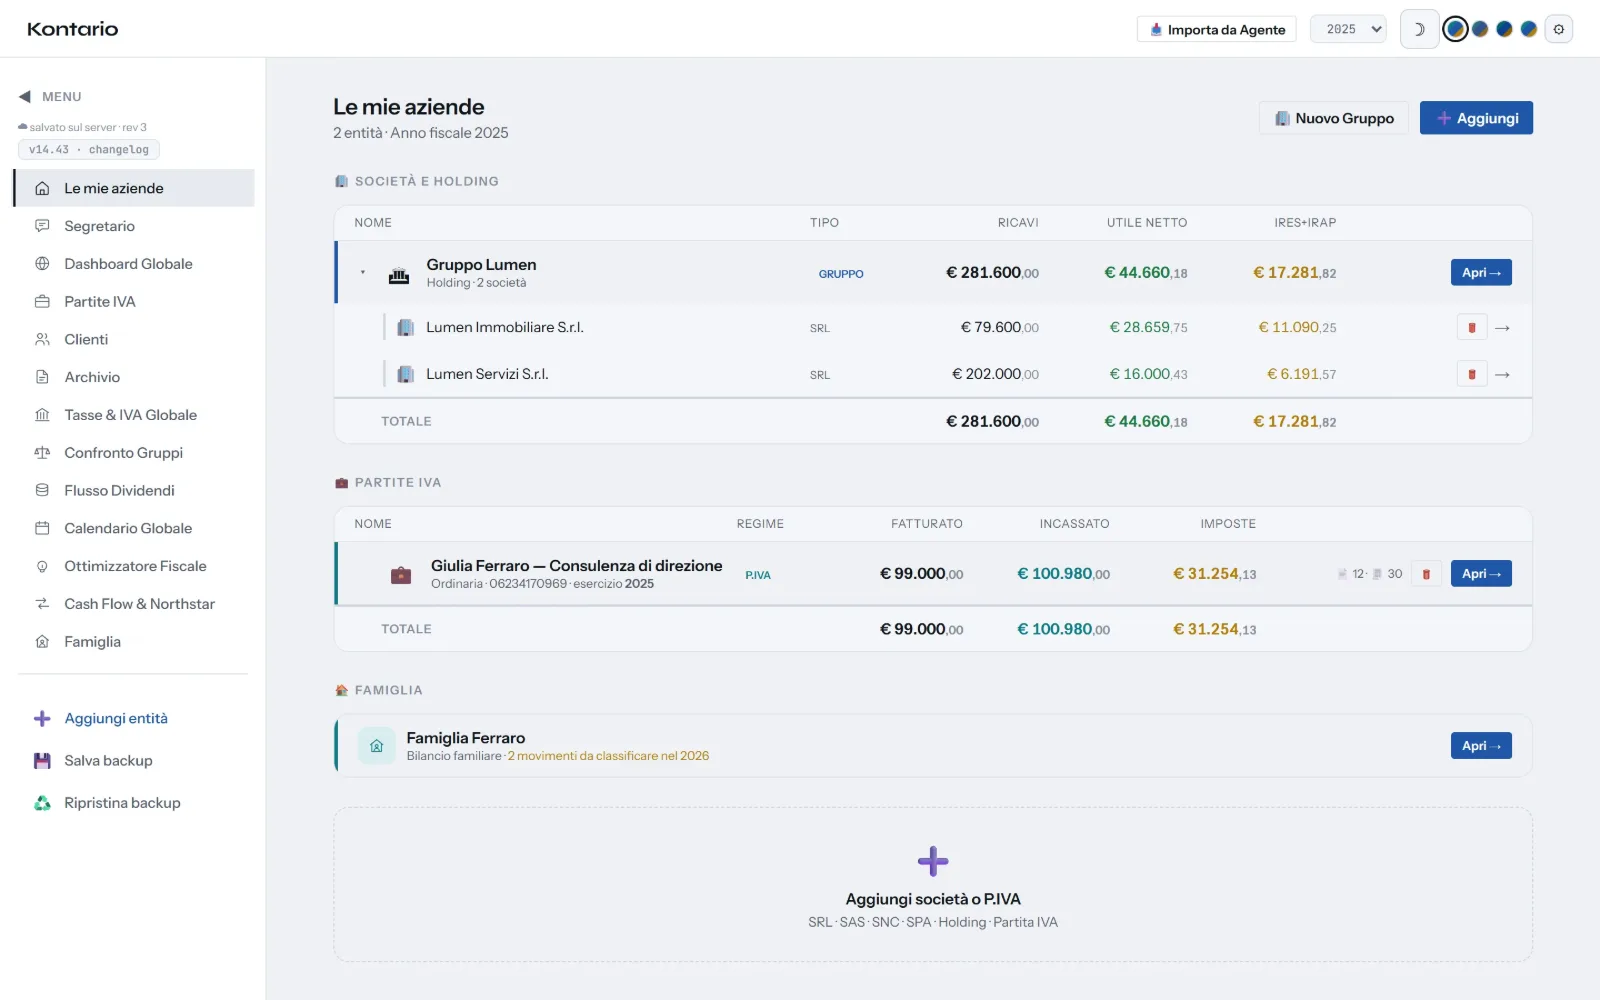The image size is (1600, 1000).
Task: Open Gruppo Lumen with its Apri button
Action: [x=1481, y=273]
